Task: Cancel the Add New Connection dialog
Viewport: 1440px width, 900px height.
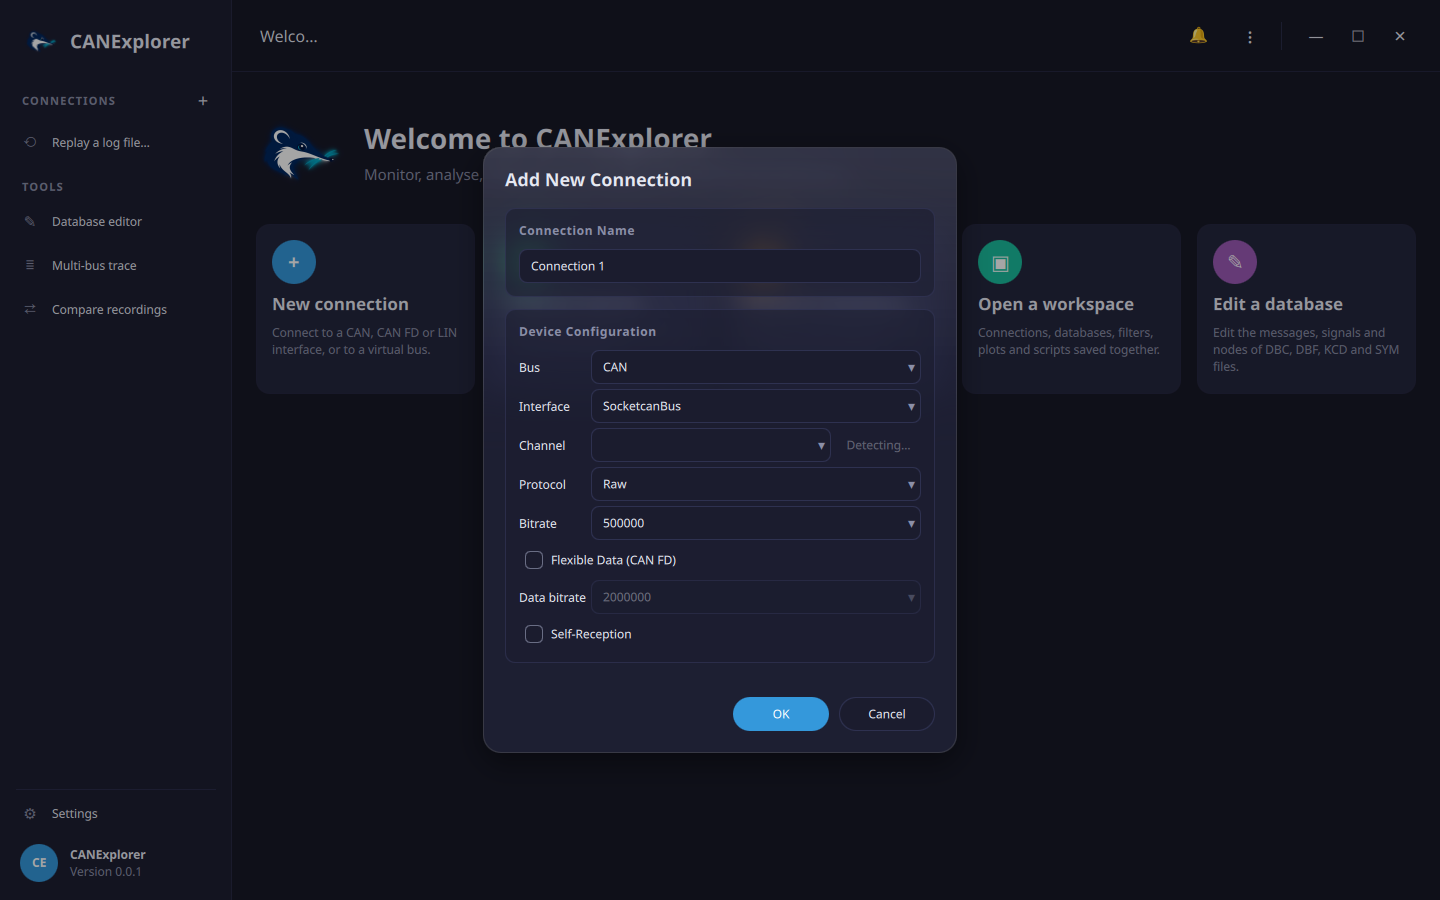Action: [887, 714]
